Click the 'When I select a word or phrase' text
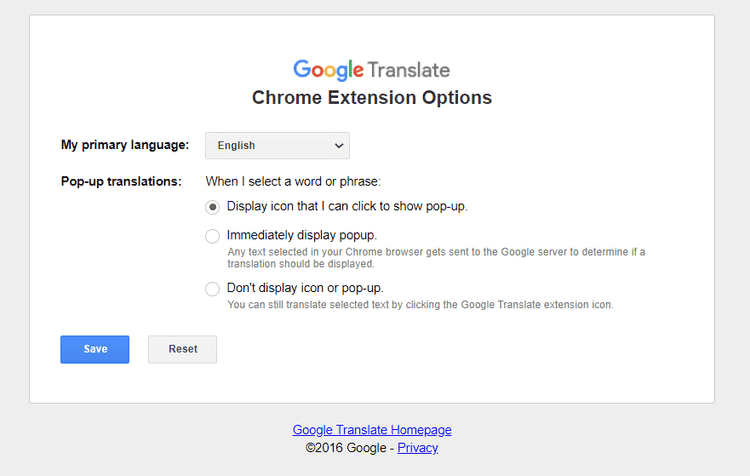750x476 pixels. (x=293, y=181)
